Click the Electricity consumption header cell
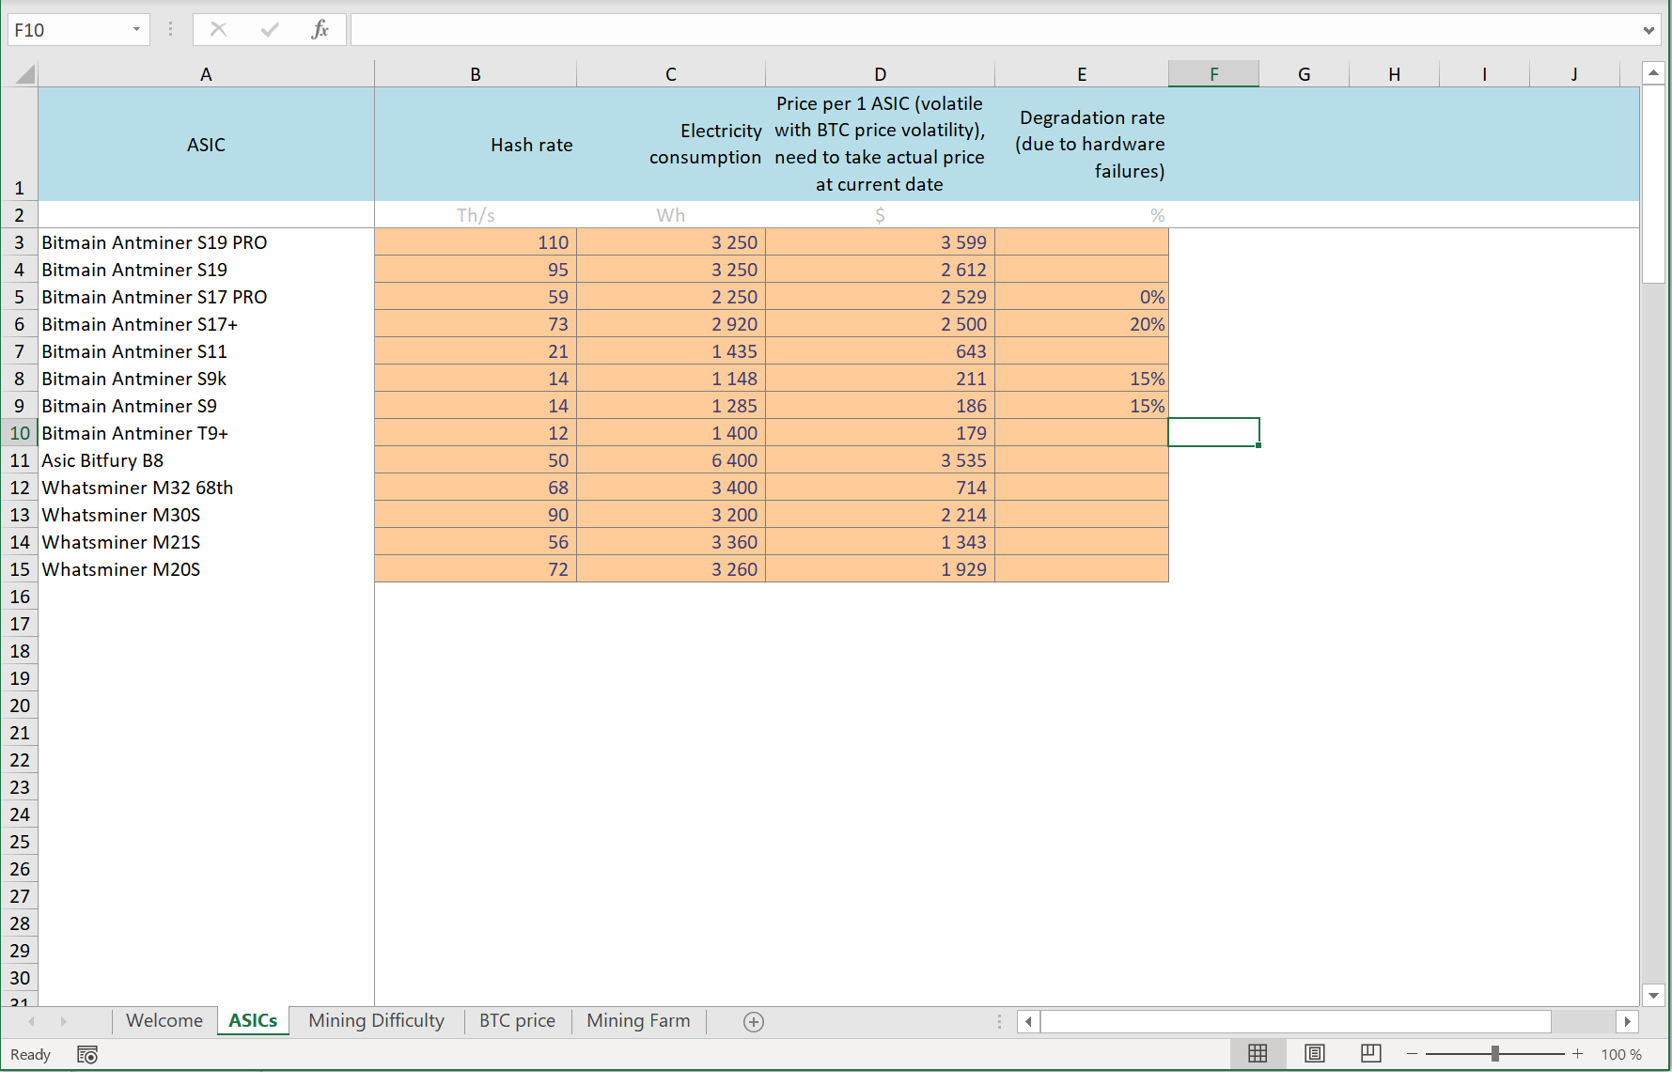Screen dimensions: 1672x1072 point(671,144)
